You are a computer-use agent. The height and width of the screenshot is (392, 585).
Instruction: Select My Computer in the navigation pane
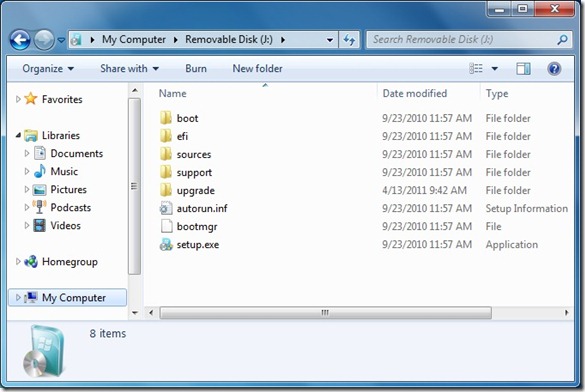(x=74, y=298)
